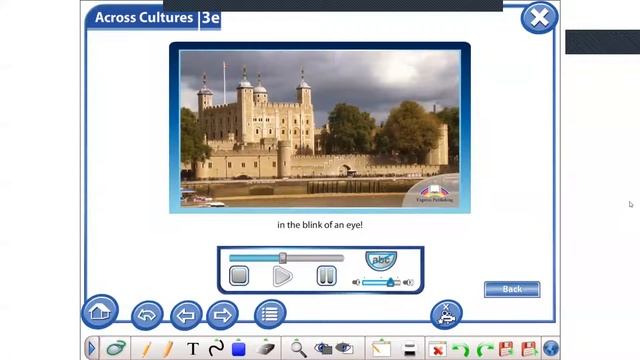Go to the previous page with left arrow
This screenshot has height=360, width=640.
coord(186,315)
